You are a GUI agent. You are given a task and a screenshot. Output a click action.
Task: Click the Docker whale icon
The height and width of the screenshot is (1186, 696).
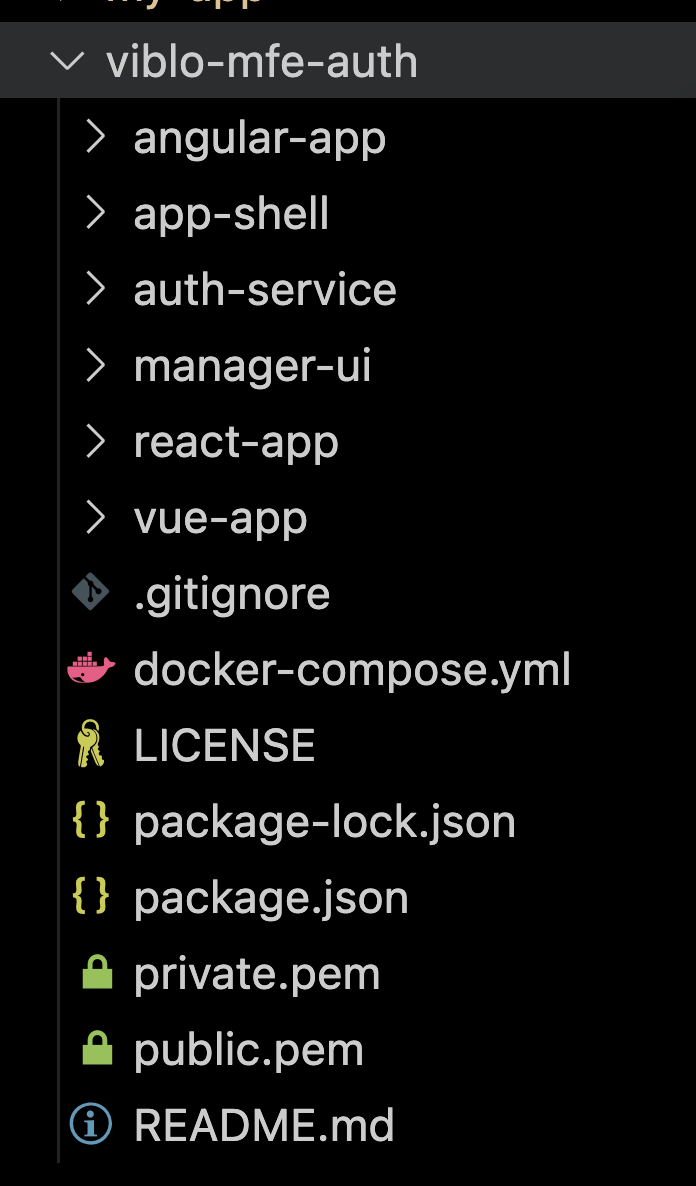click(x=91, y=669)
